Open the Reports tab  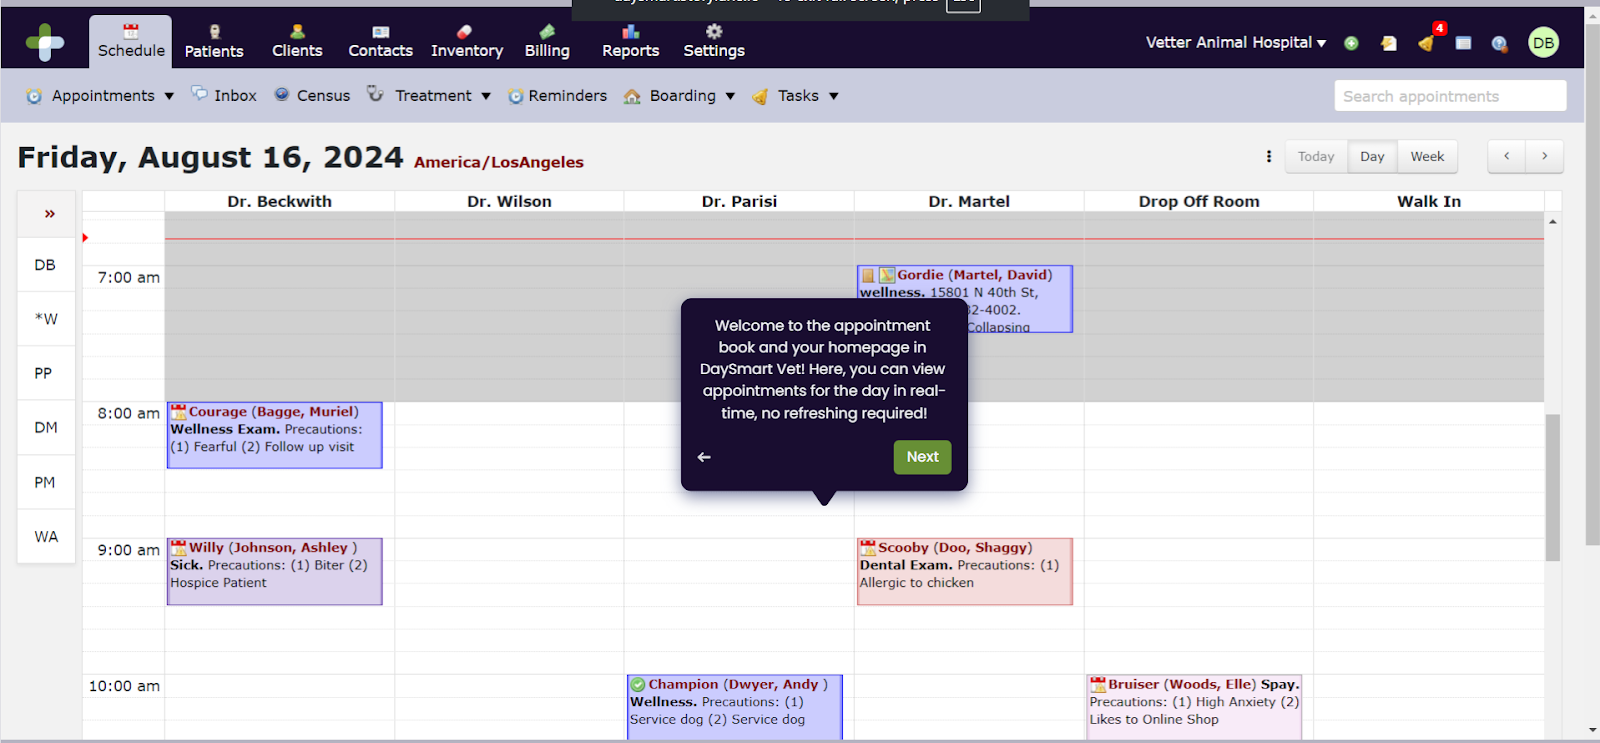[x=630, y=41]
